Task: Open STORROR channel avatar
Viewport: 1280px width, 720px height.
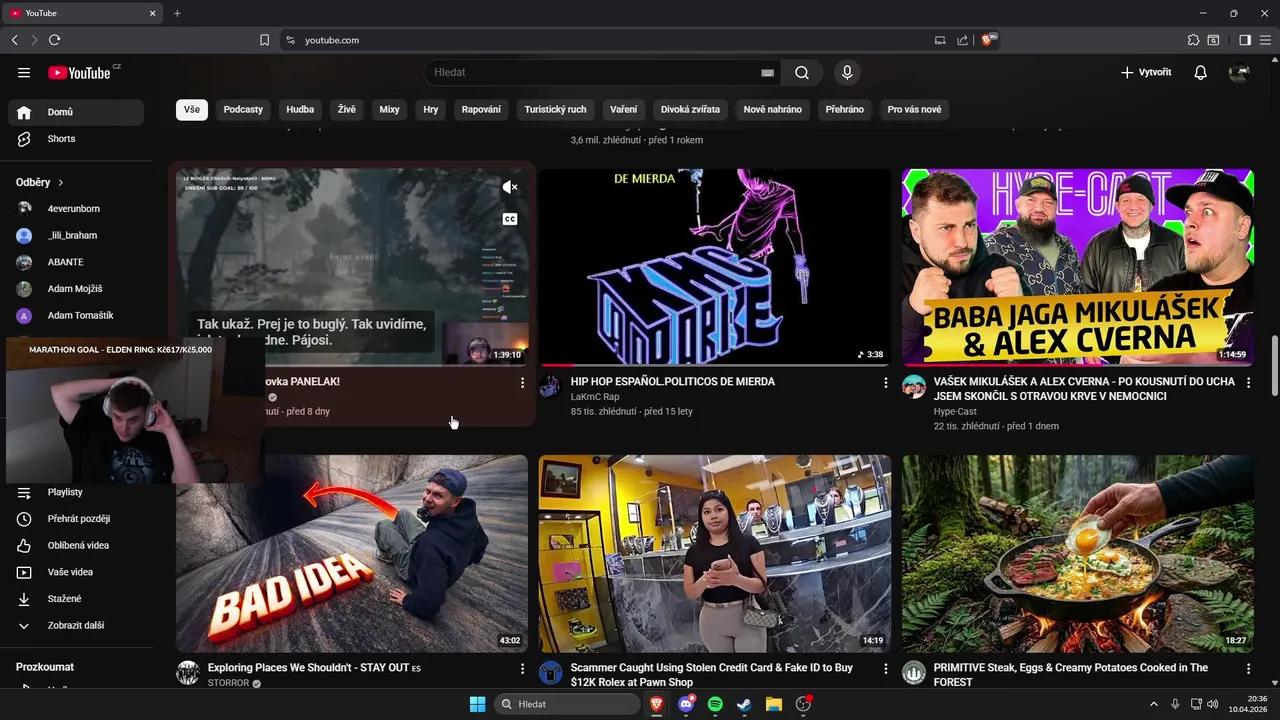Action: [x=188, y=673]
